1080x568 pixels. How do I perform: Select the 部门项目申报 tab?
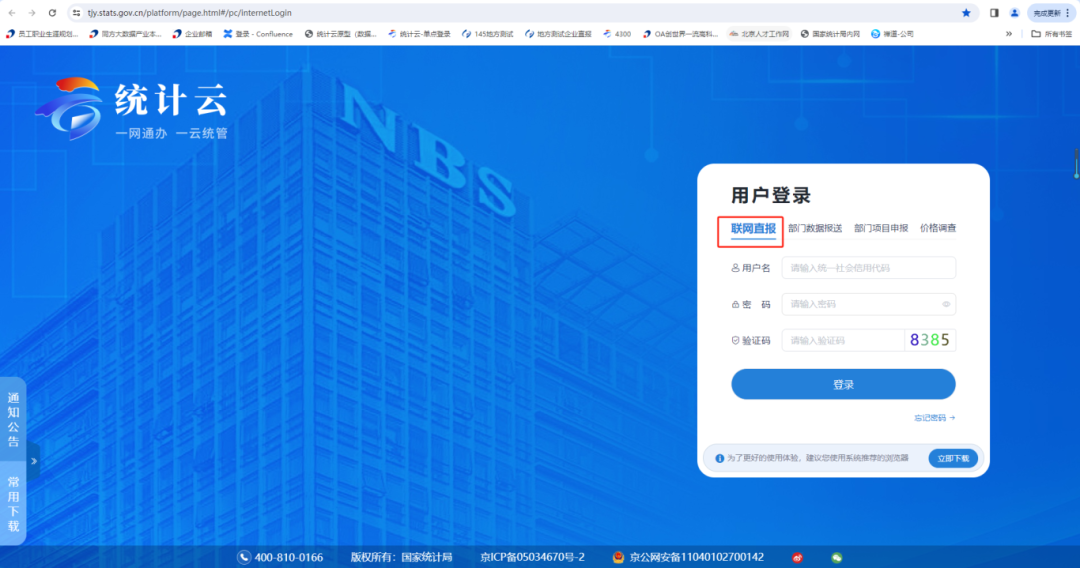881,229
